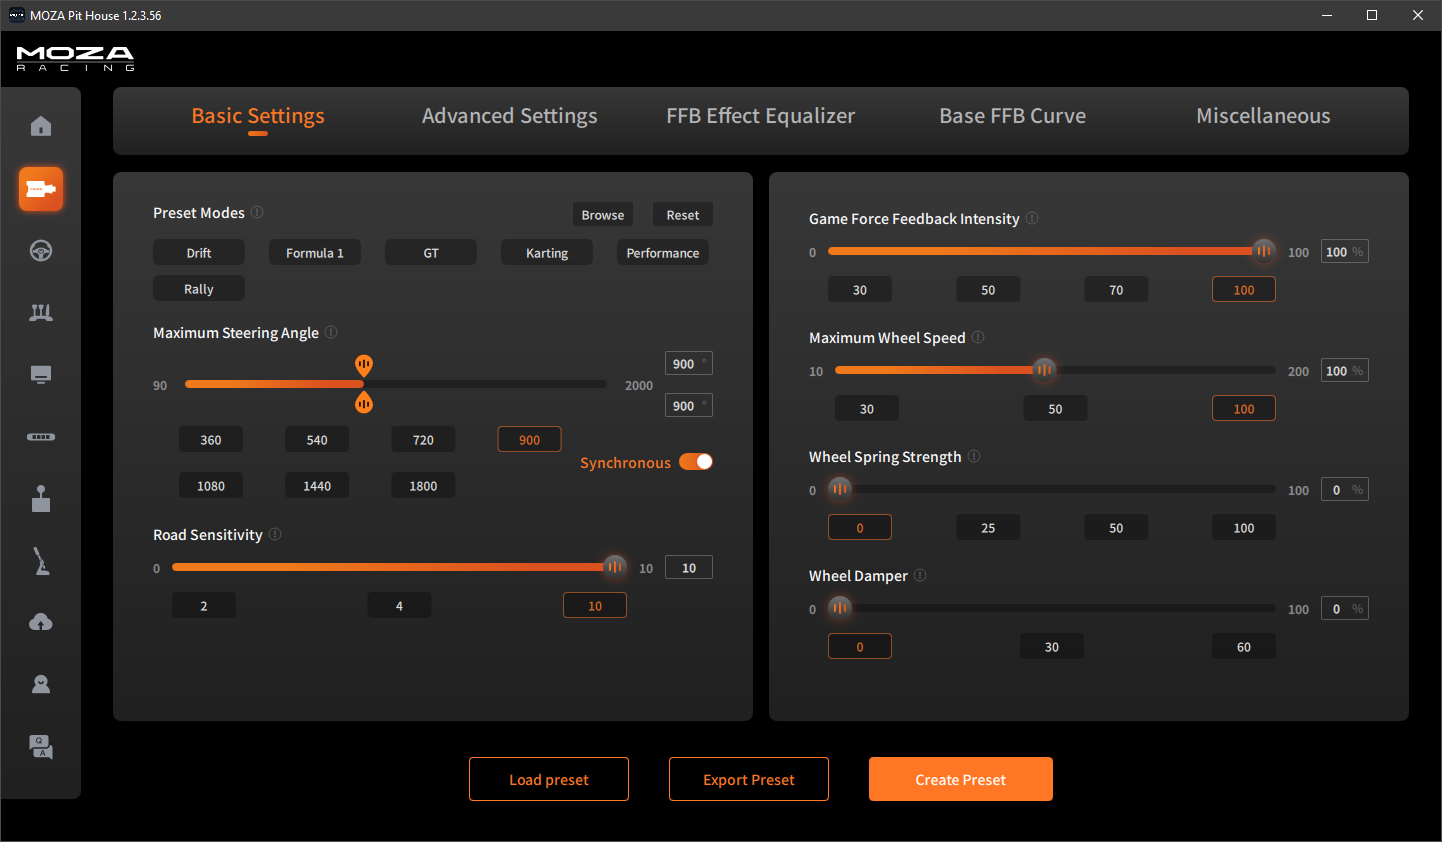Image resolution: width=1442 pixels, height=842 pixels.
Task: Switch to Advanced Settings tab
Action: point(509,116)
